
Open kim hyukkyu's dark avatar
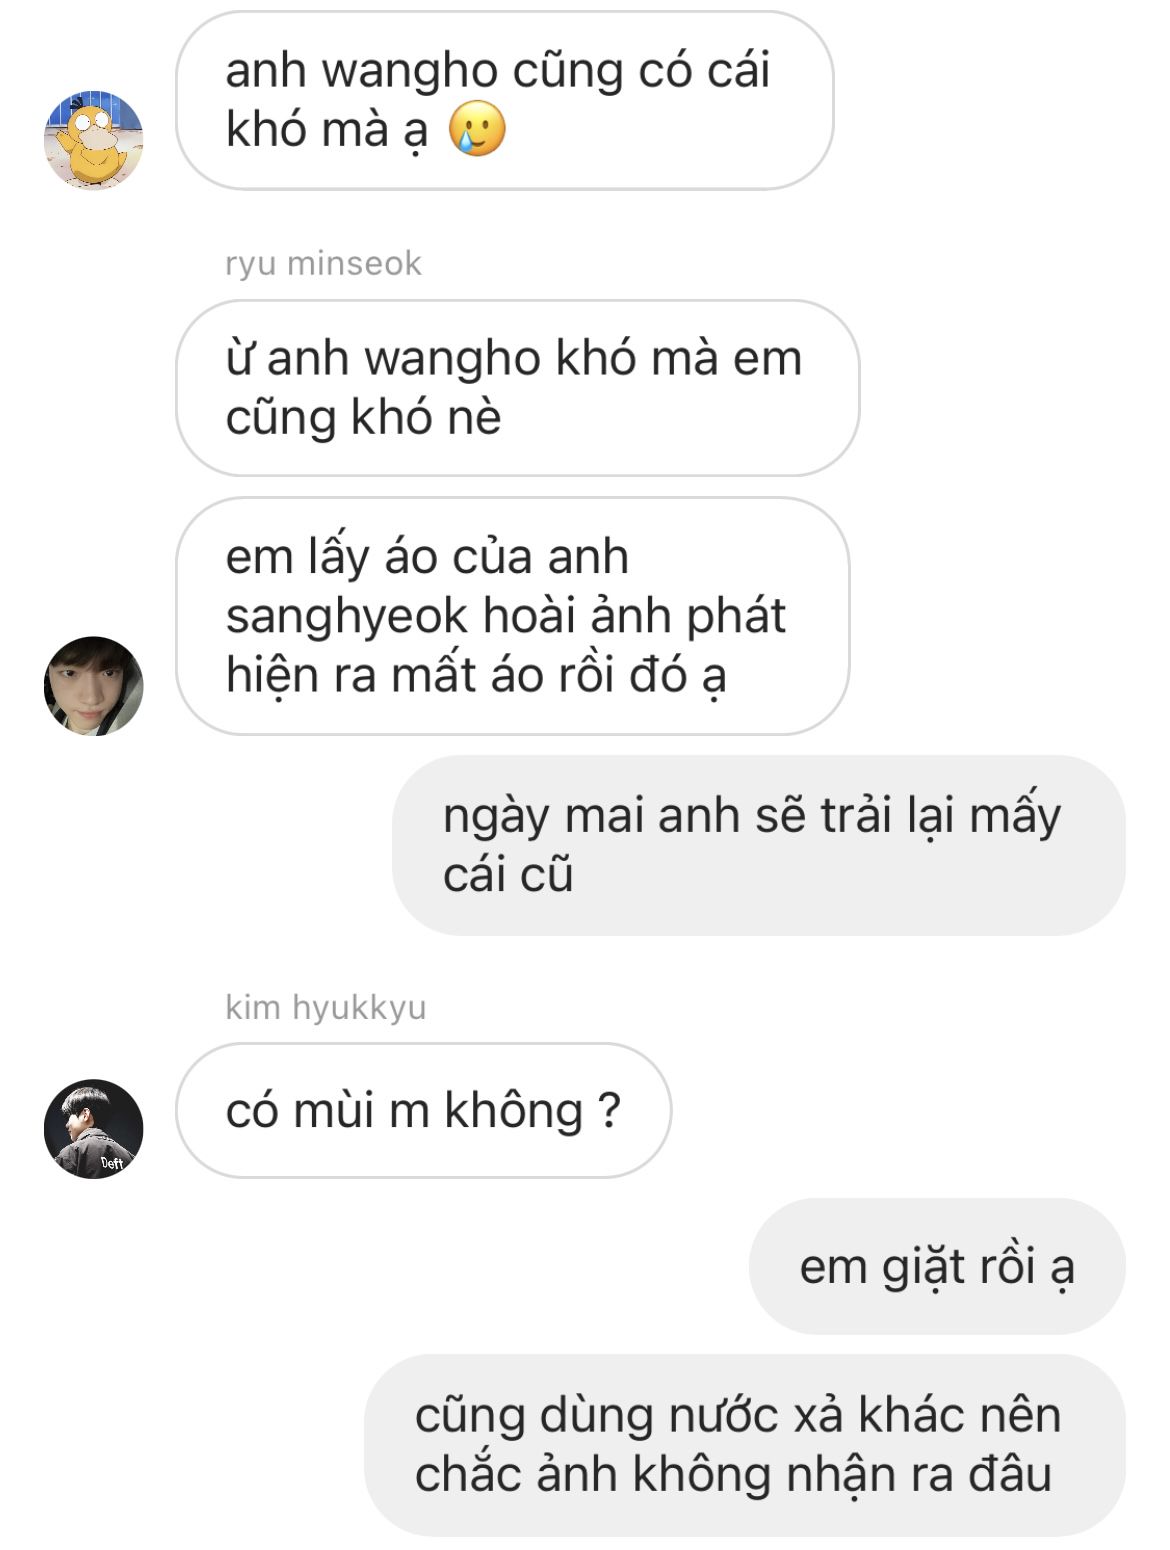pos(94,1129)
